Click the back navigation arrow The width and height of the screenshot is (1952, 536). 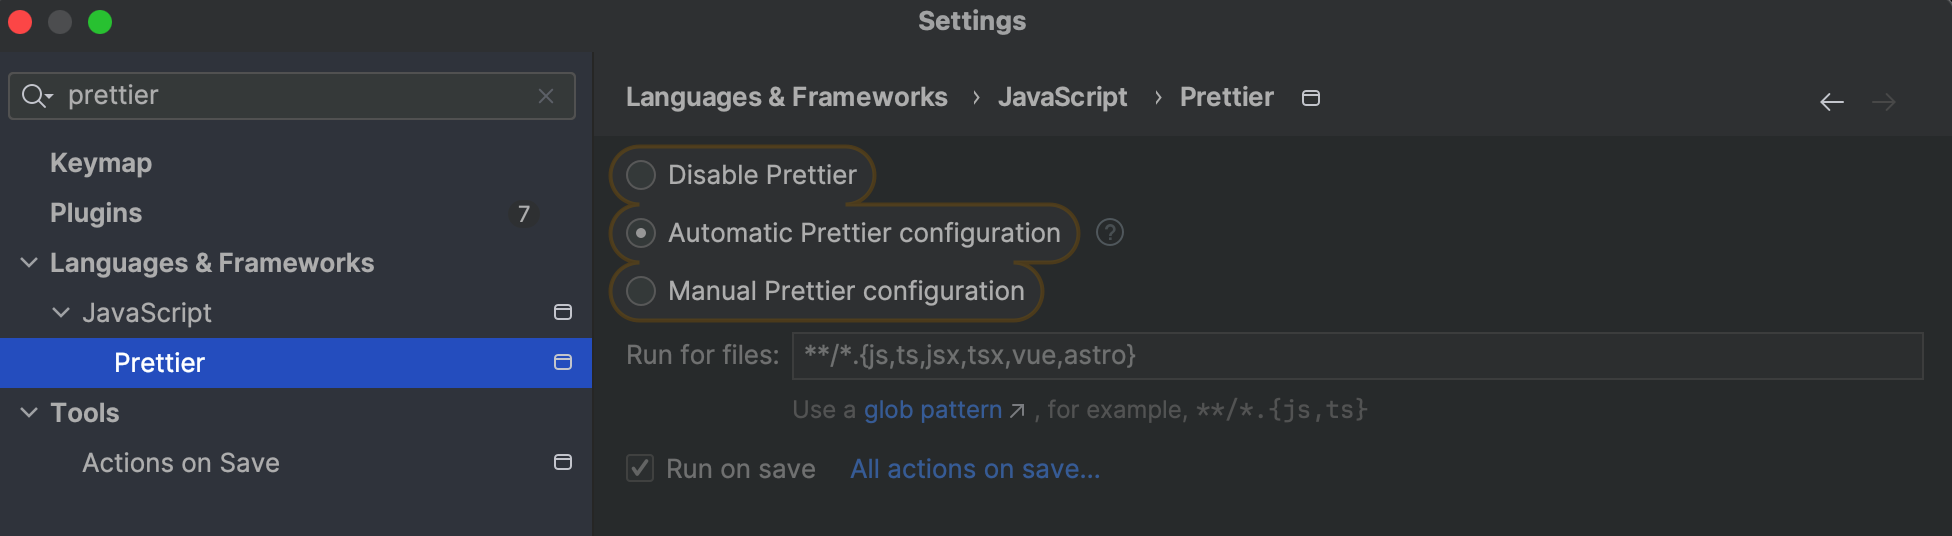click(1831, 102)
